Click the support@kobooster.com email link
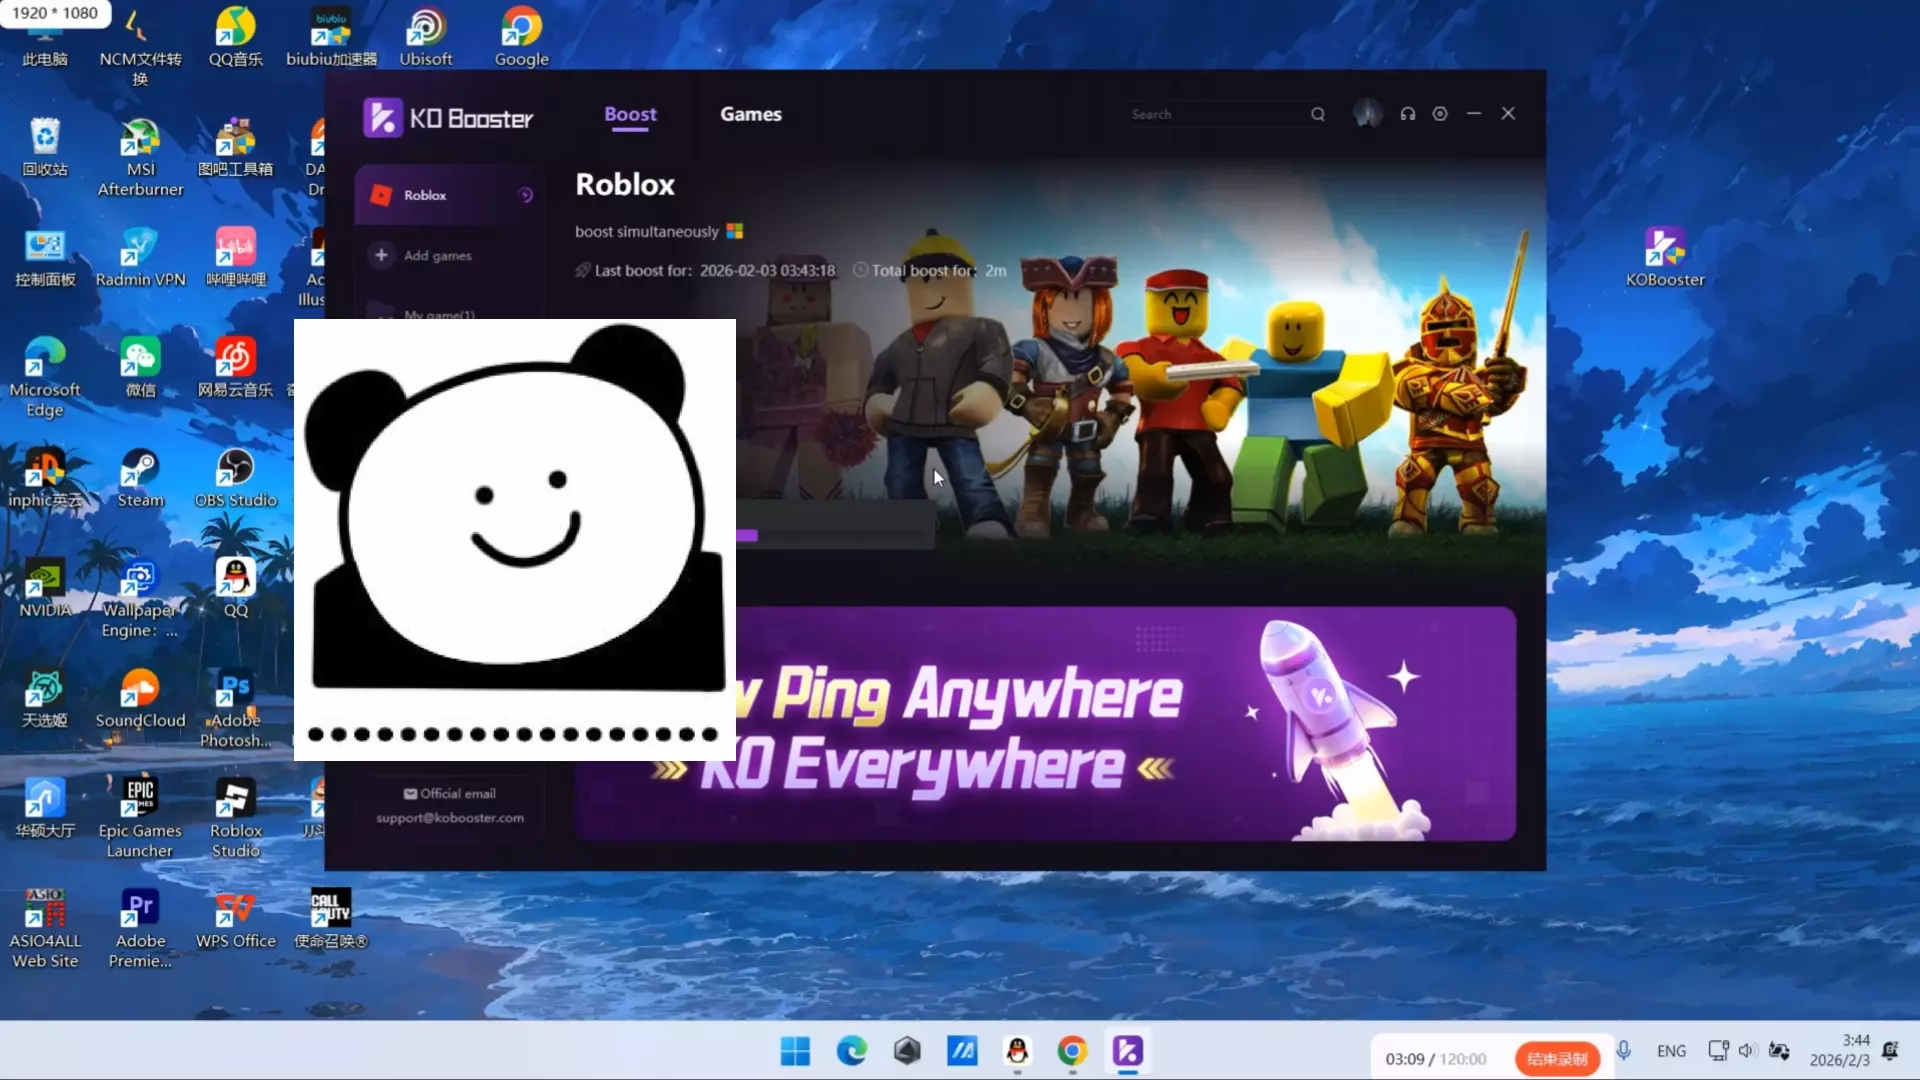Viewport: 1920px width, 1080px height. (450, 818)
